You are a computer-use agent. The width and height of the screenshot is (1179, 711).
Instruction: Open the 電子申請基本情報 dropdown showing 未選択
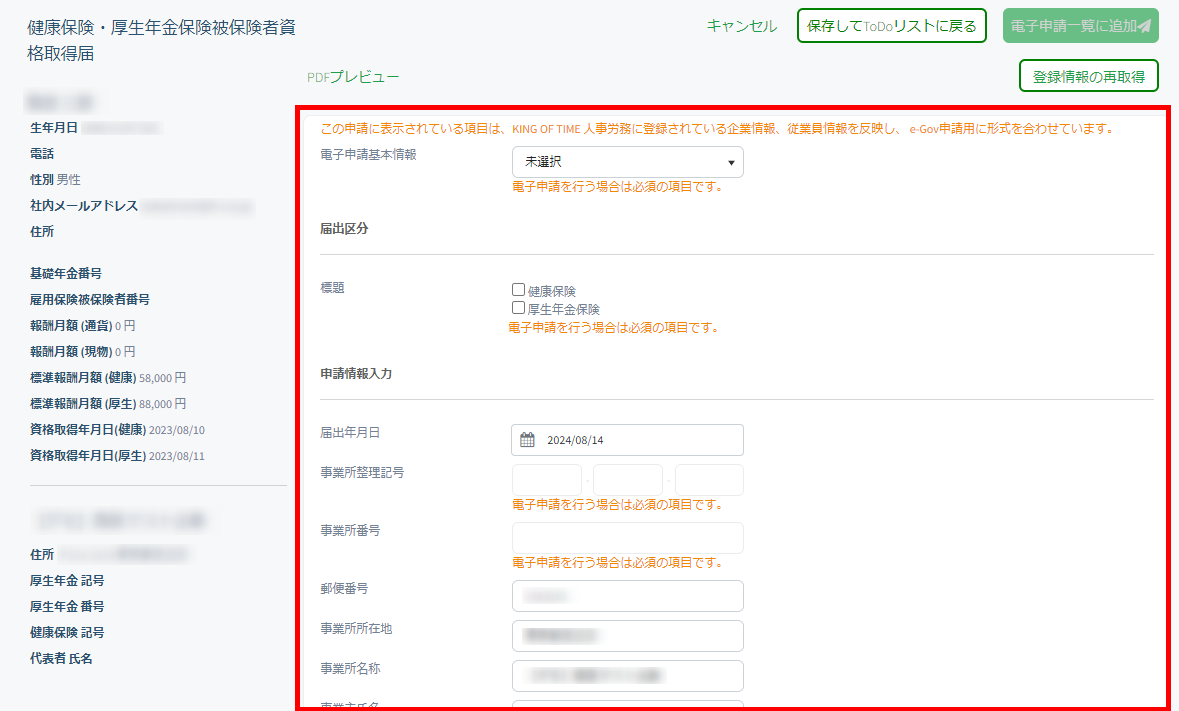(627, 162)
